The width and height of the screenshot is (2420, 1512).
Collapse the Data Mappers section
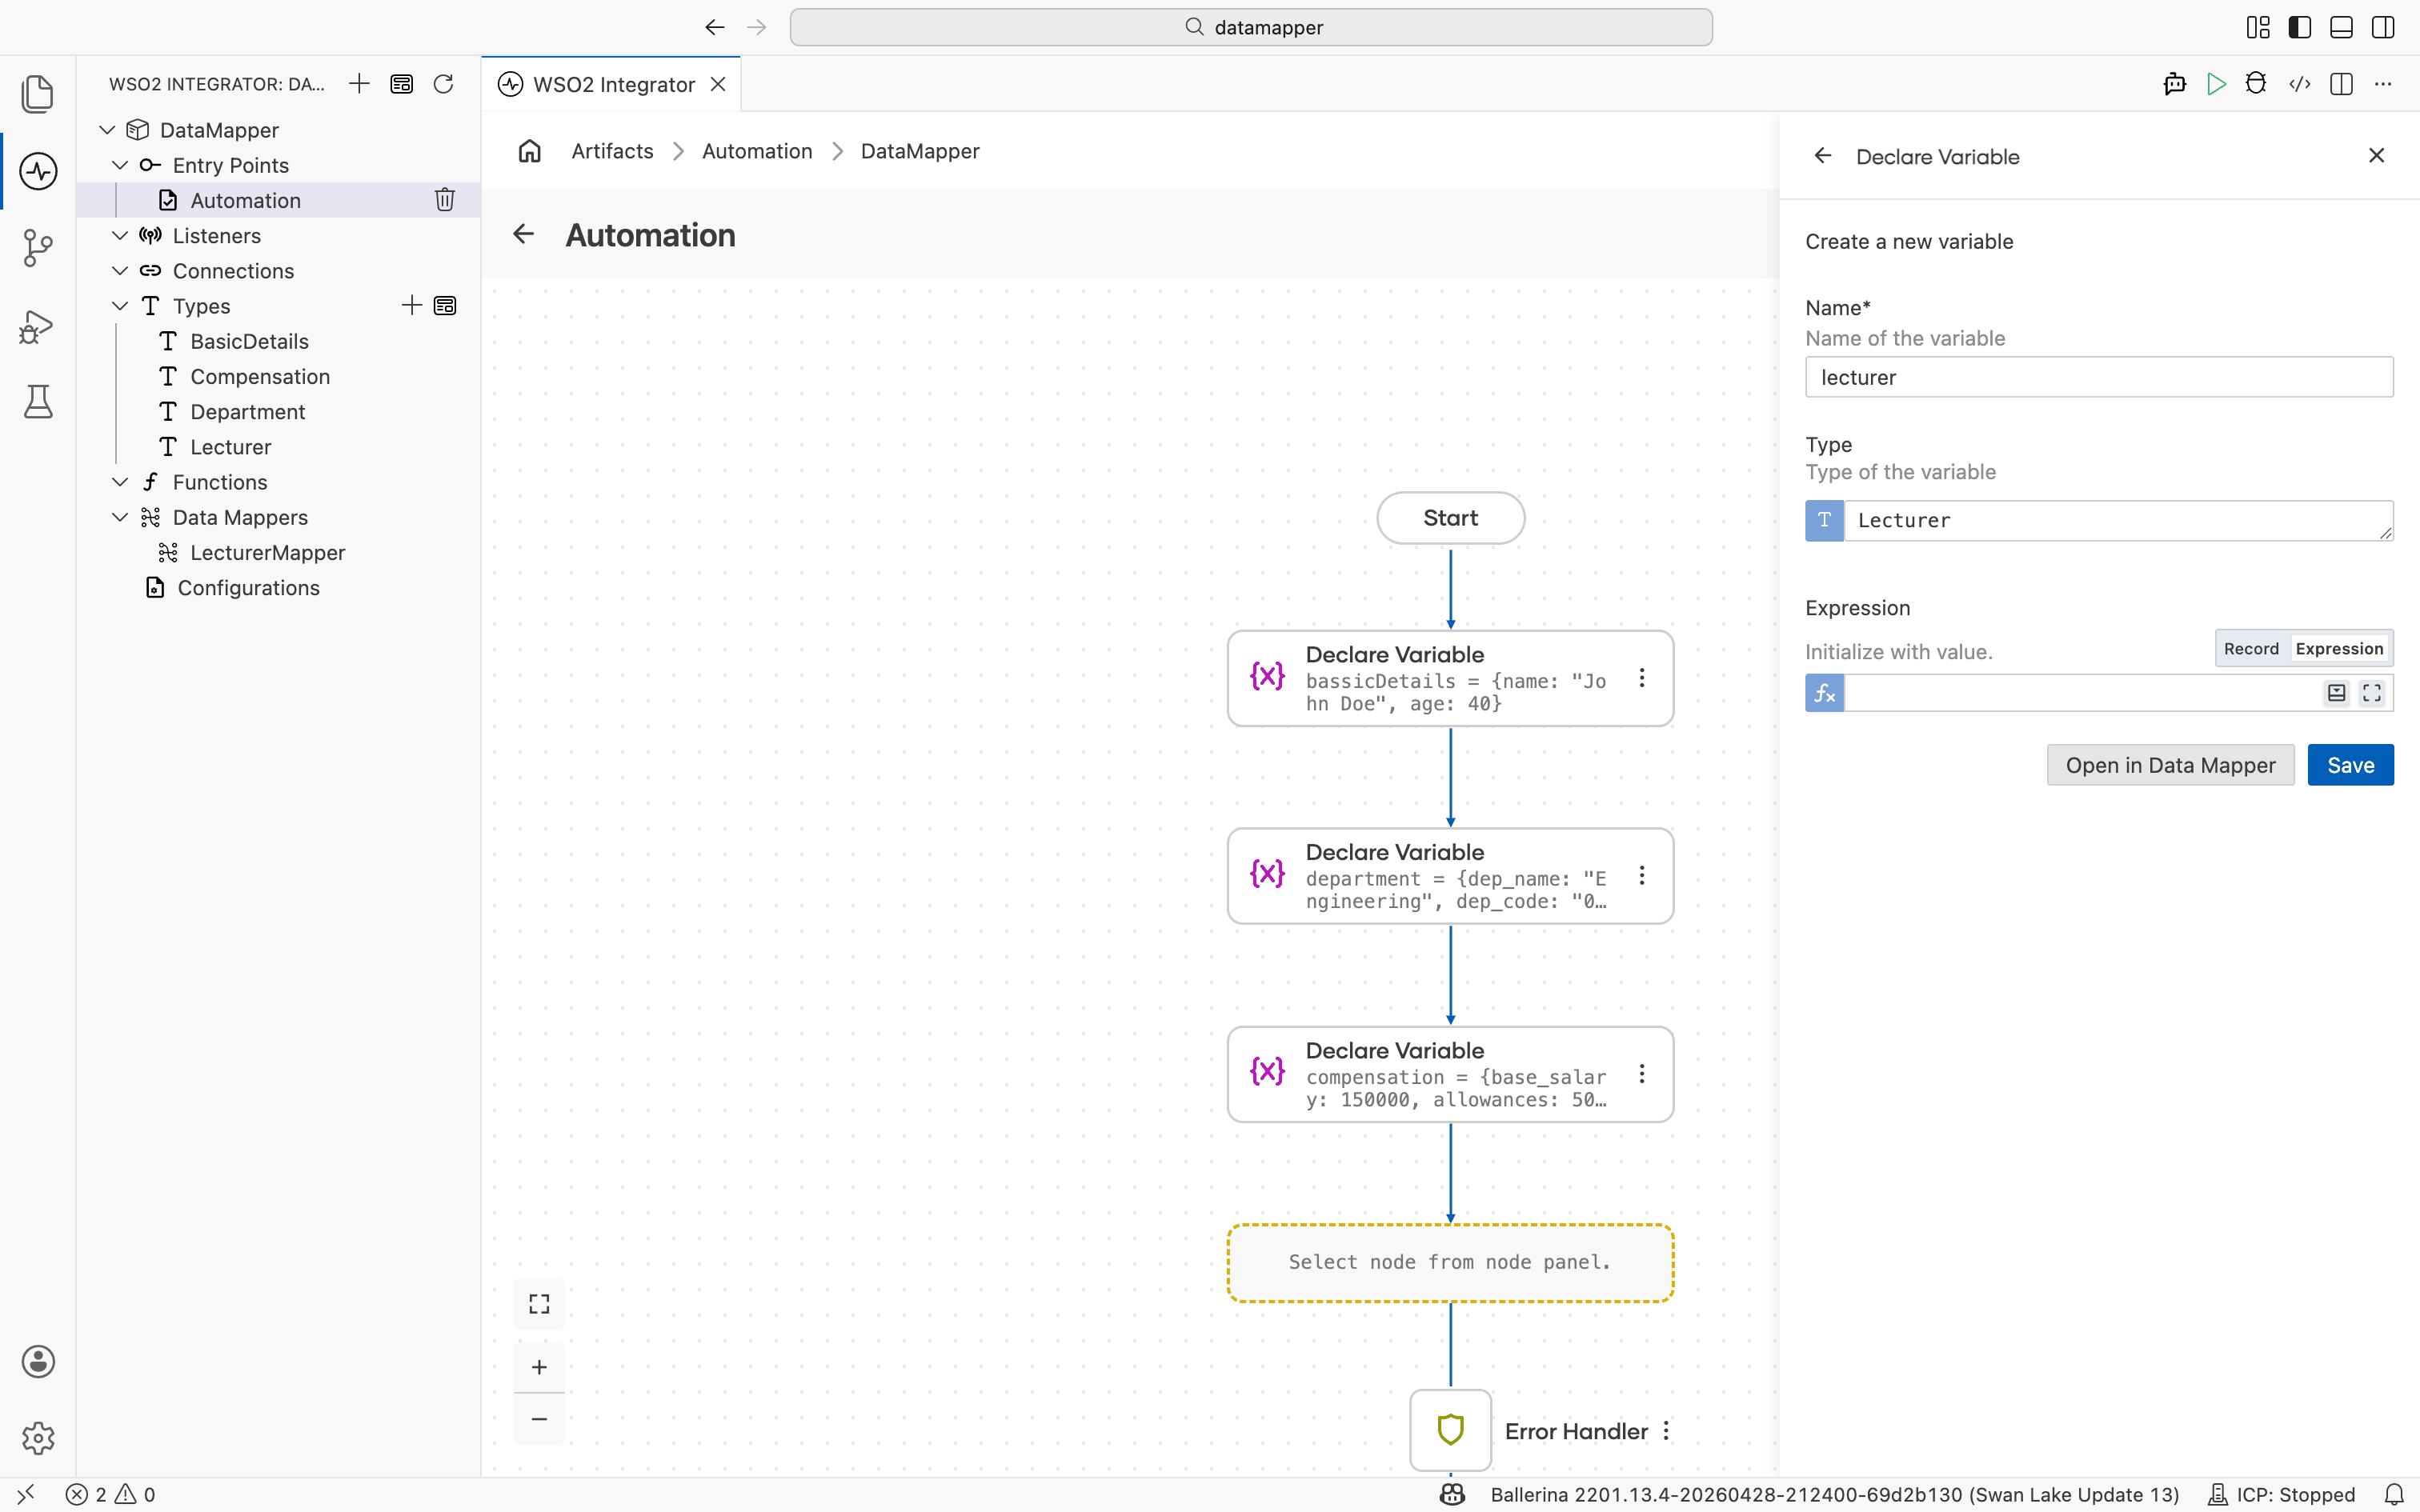click(x=120, y=517)
